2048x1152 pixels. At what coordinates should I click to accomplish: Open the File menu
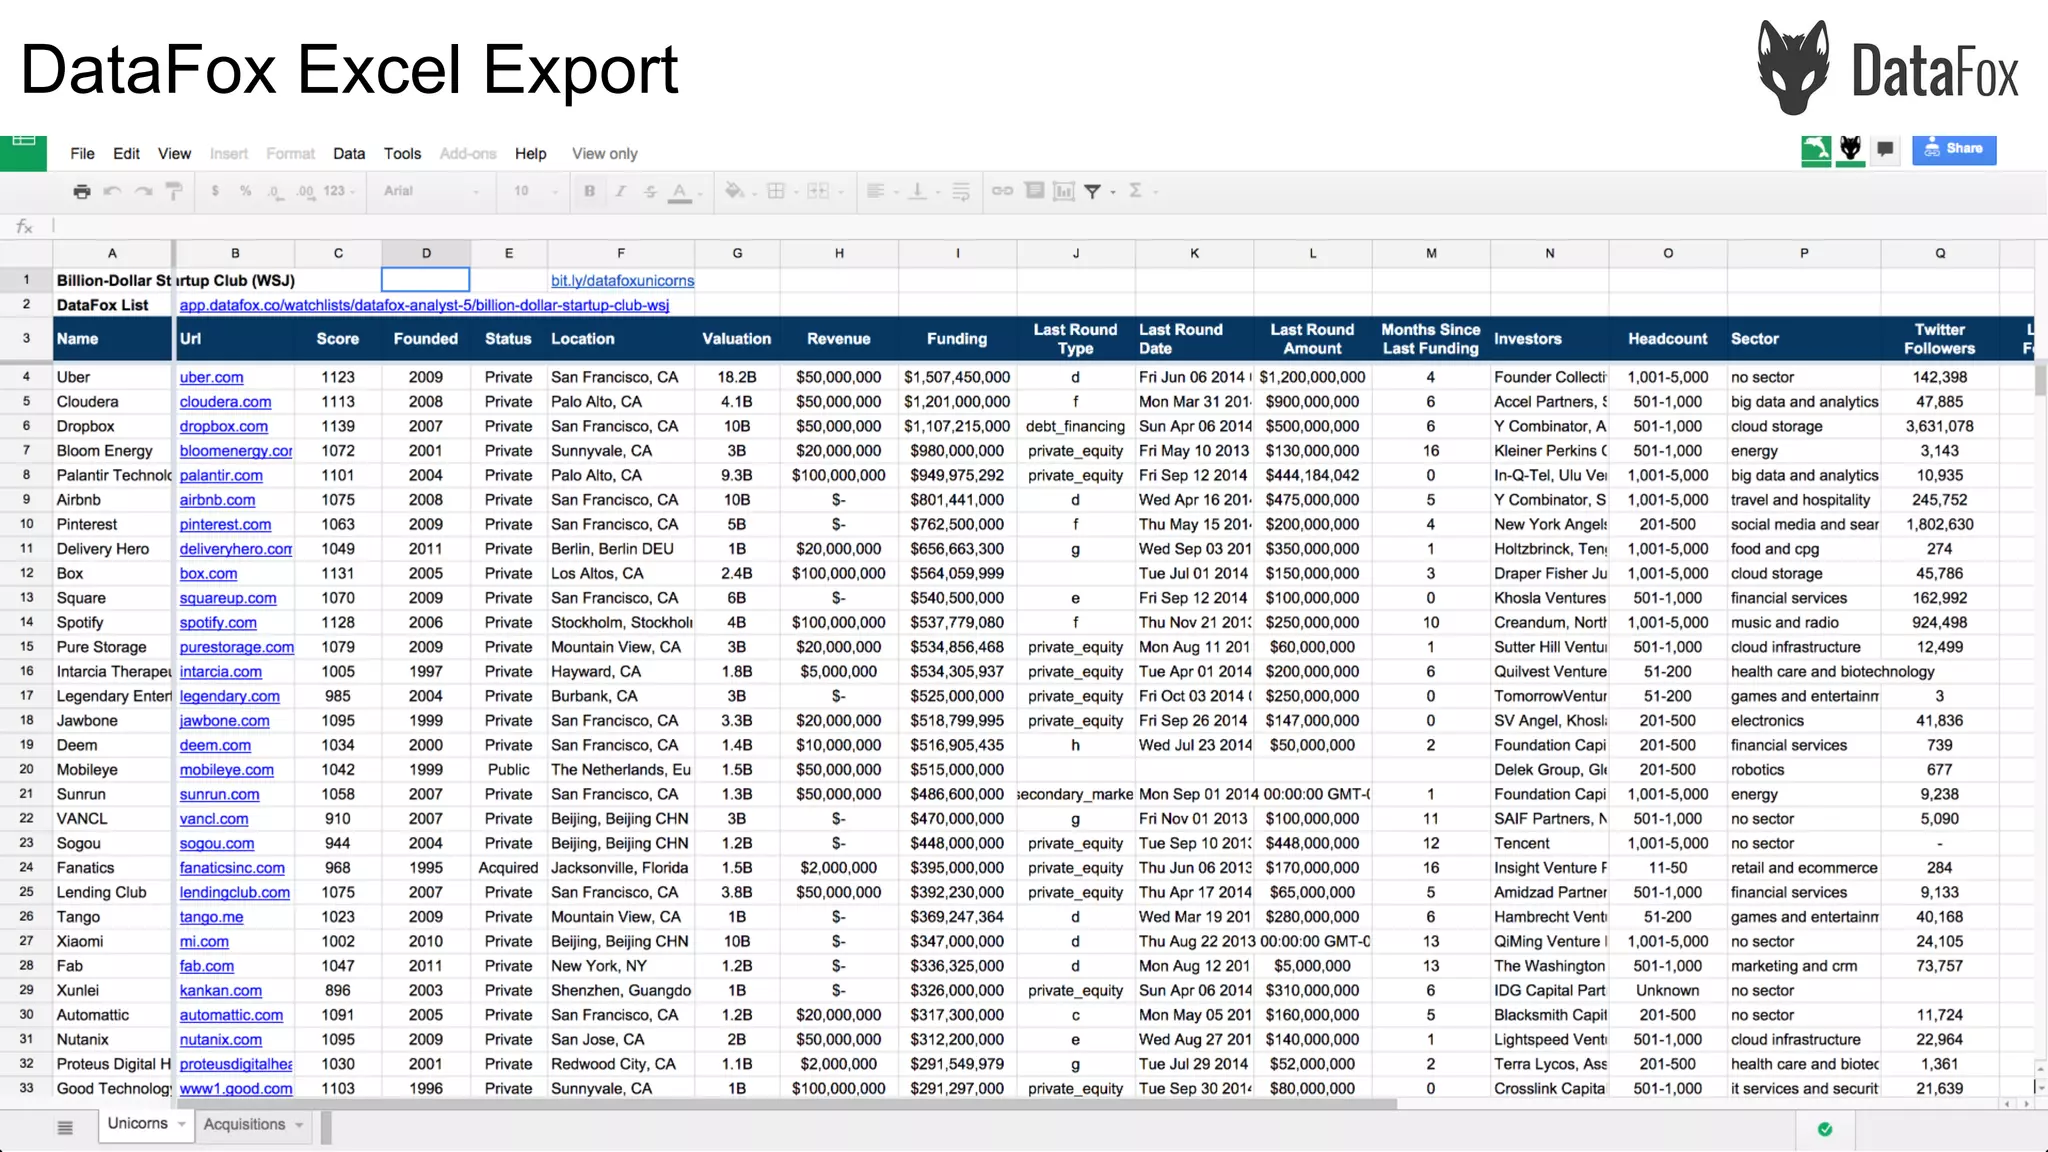[82, 153]
